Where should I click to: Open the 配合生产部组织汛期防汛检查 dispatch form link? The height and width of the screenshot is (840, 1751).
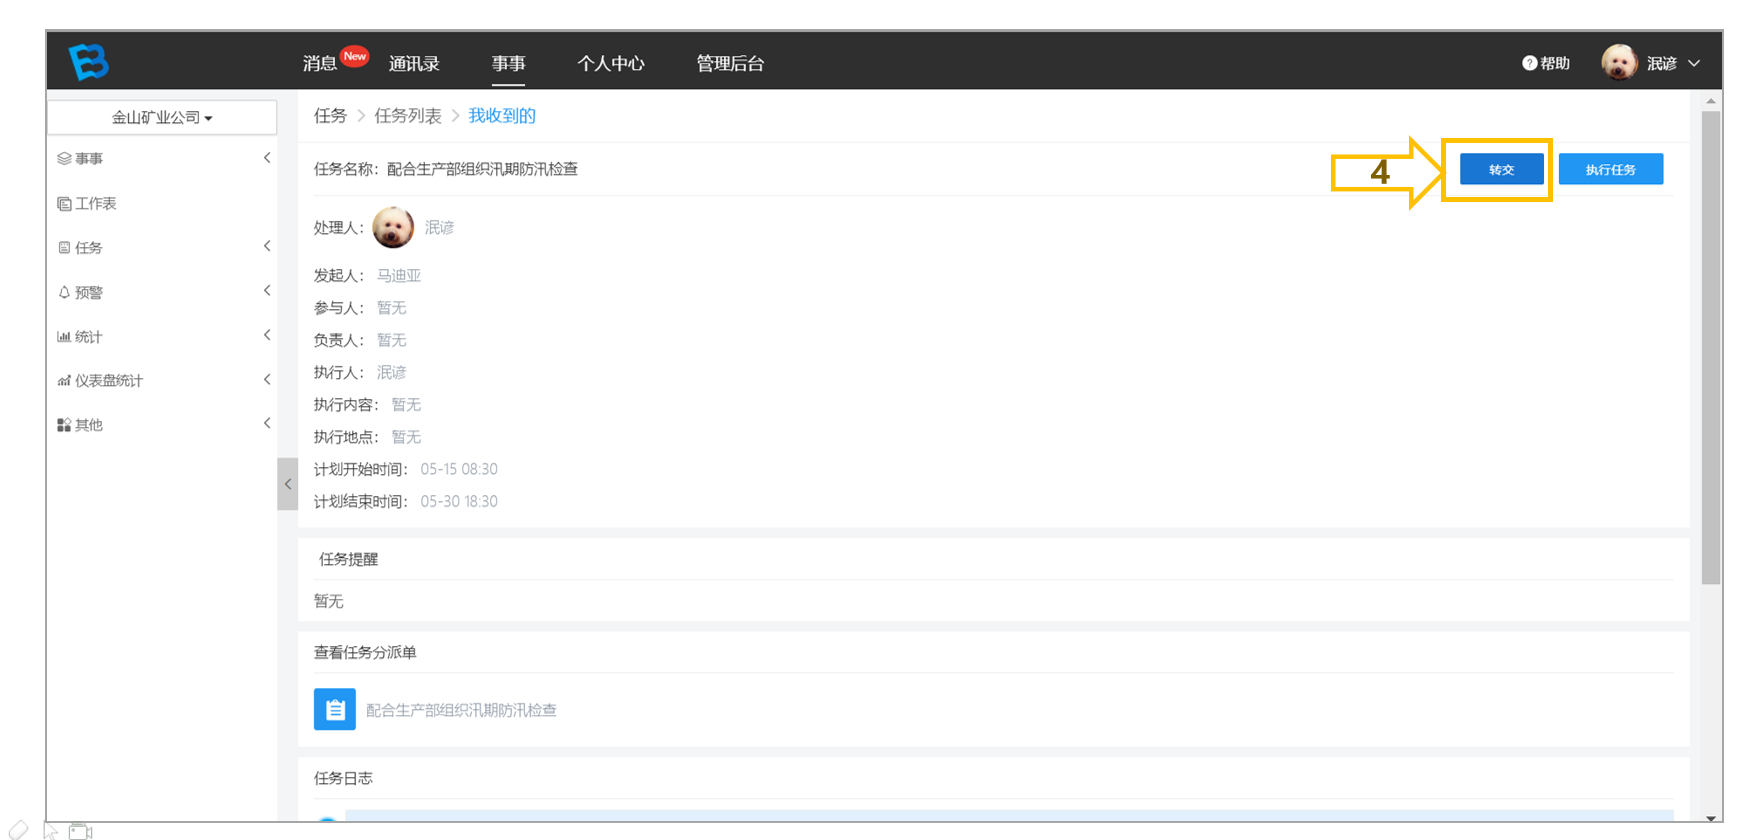(x=461, y=710)
